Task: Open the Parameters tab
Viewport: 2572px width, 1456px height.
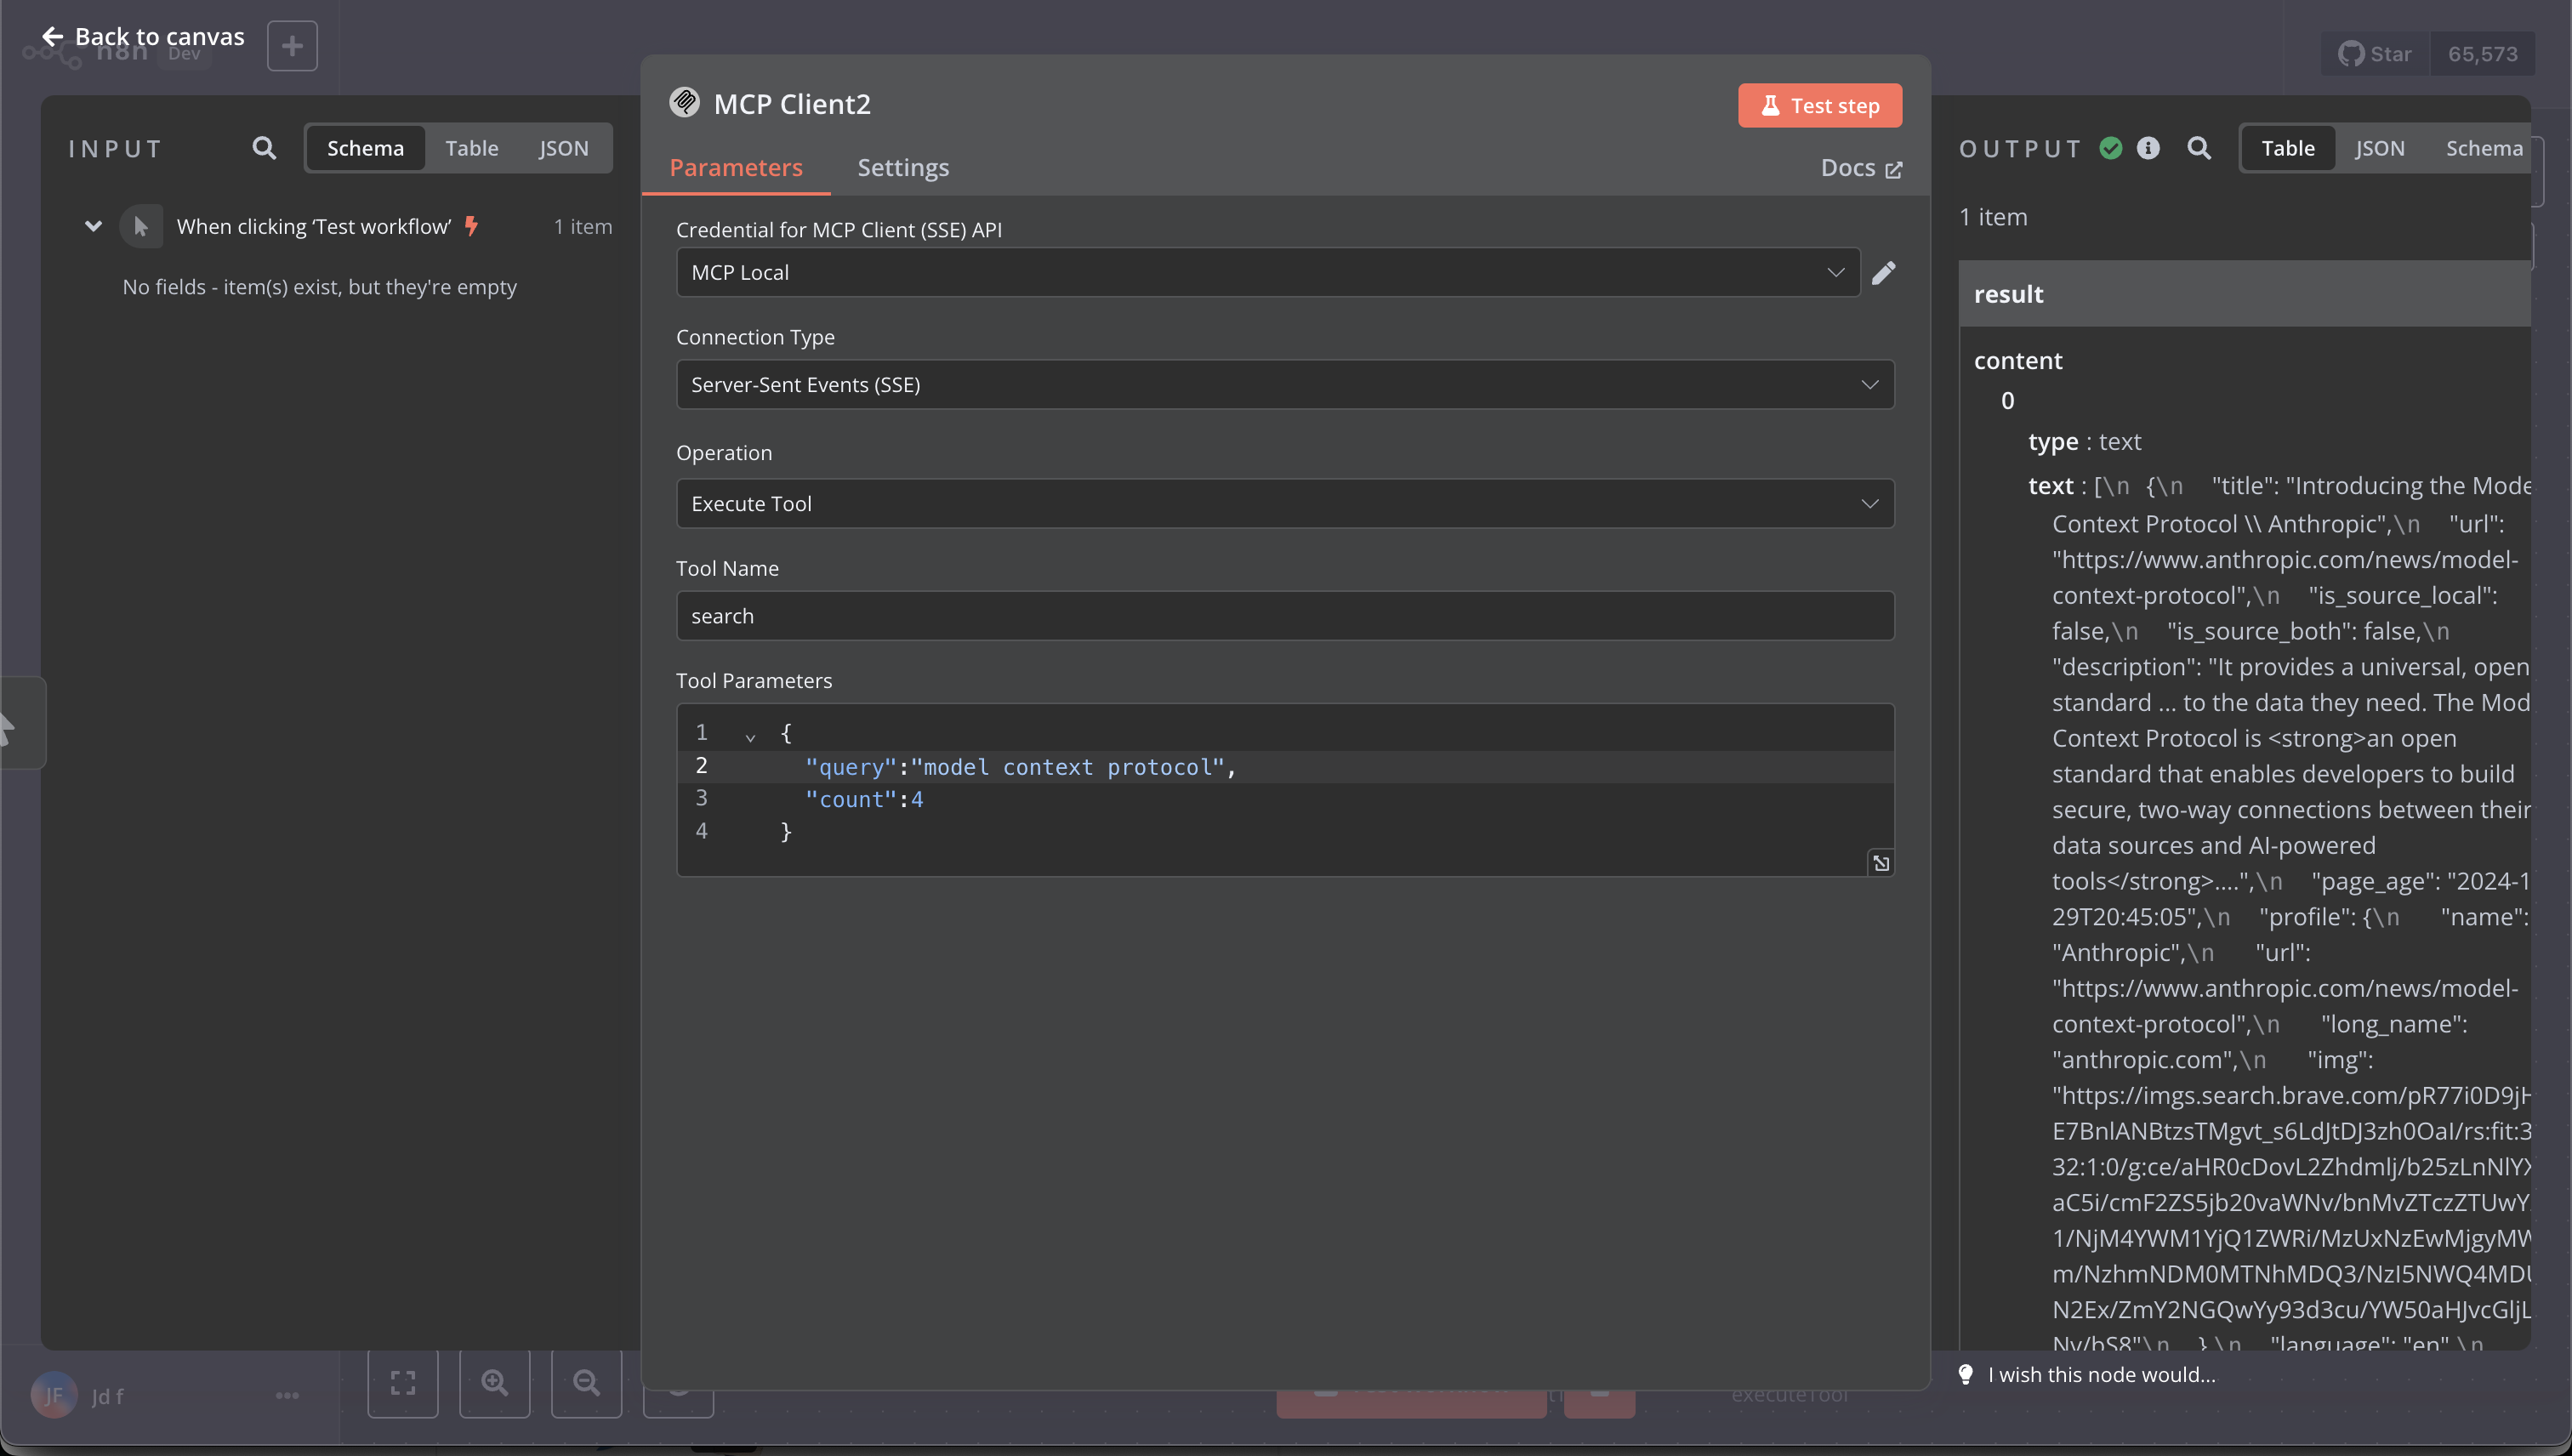Action: (735, 168)
